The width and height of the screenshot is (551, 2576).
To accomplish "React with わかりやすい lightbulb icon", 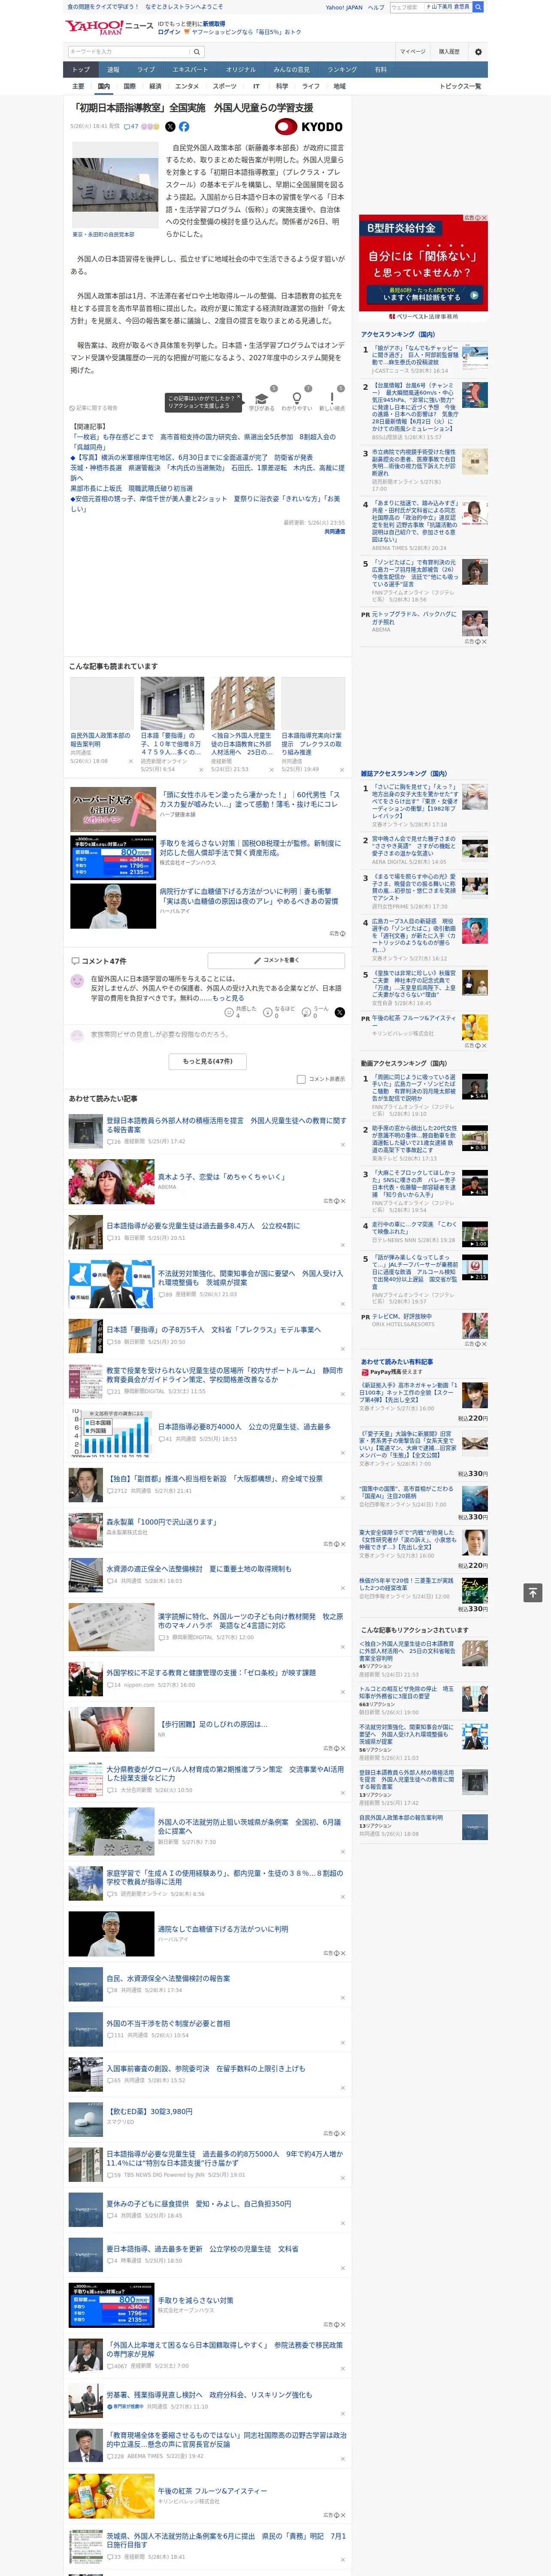I will (296, 398).
